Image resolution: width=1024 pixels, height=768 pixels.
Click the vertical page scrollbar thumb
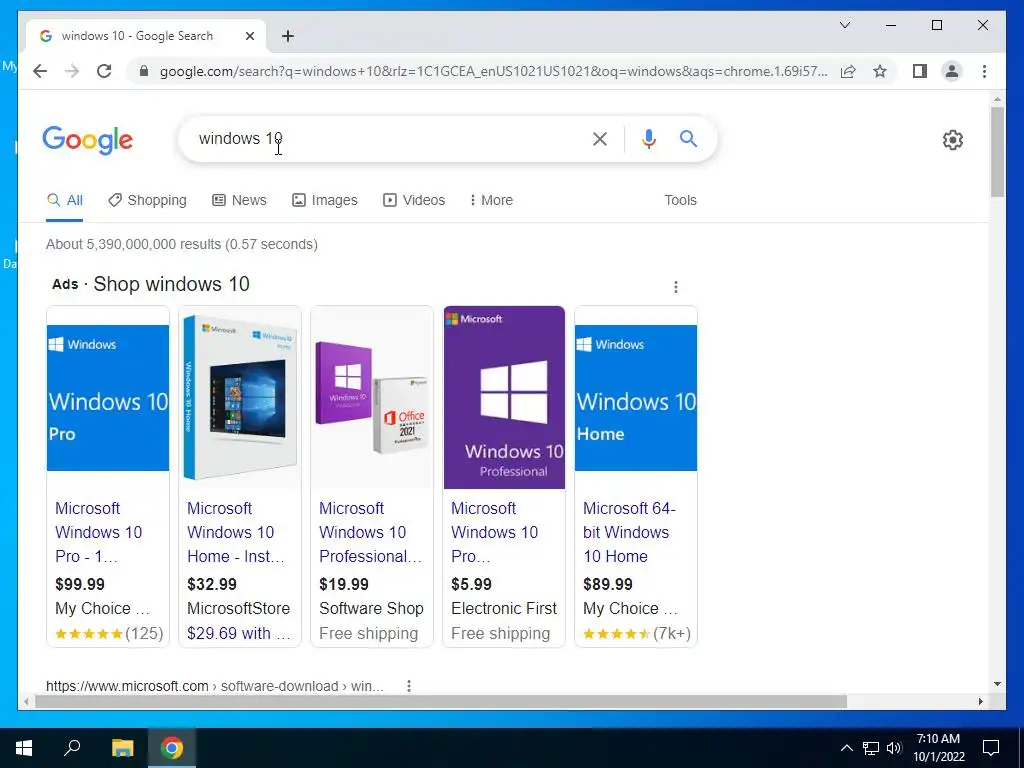click(997, 151)
